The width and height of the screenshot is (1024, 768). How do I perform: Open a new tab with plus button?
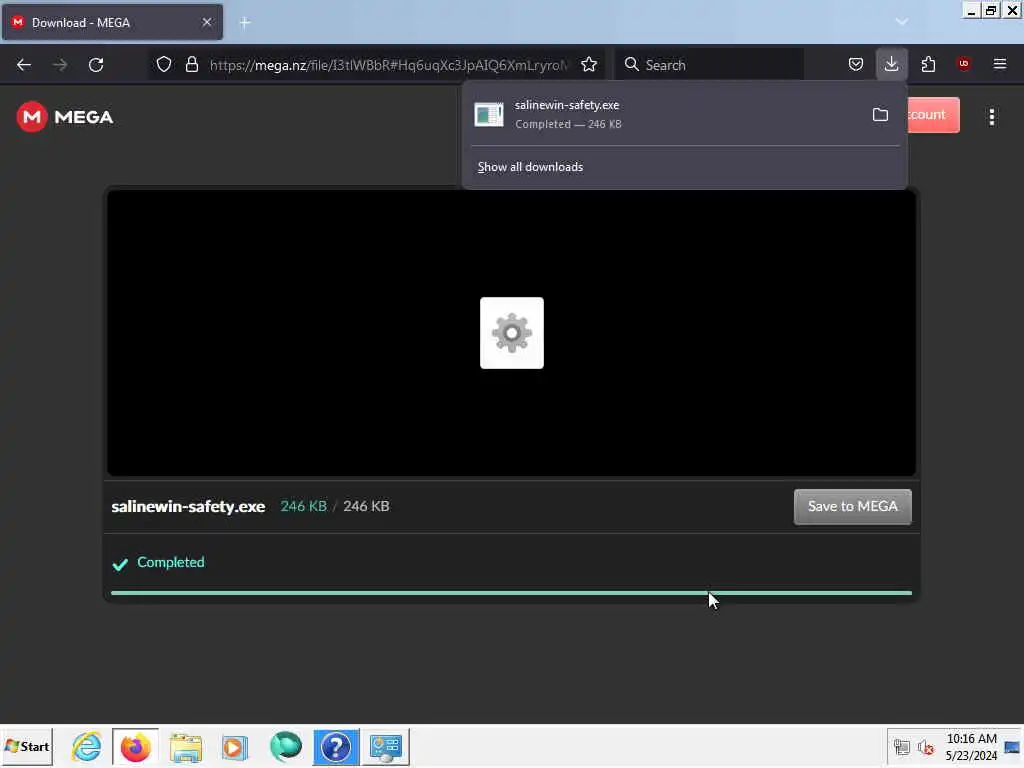tap(245, 23)
